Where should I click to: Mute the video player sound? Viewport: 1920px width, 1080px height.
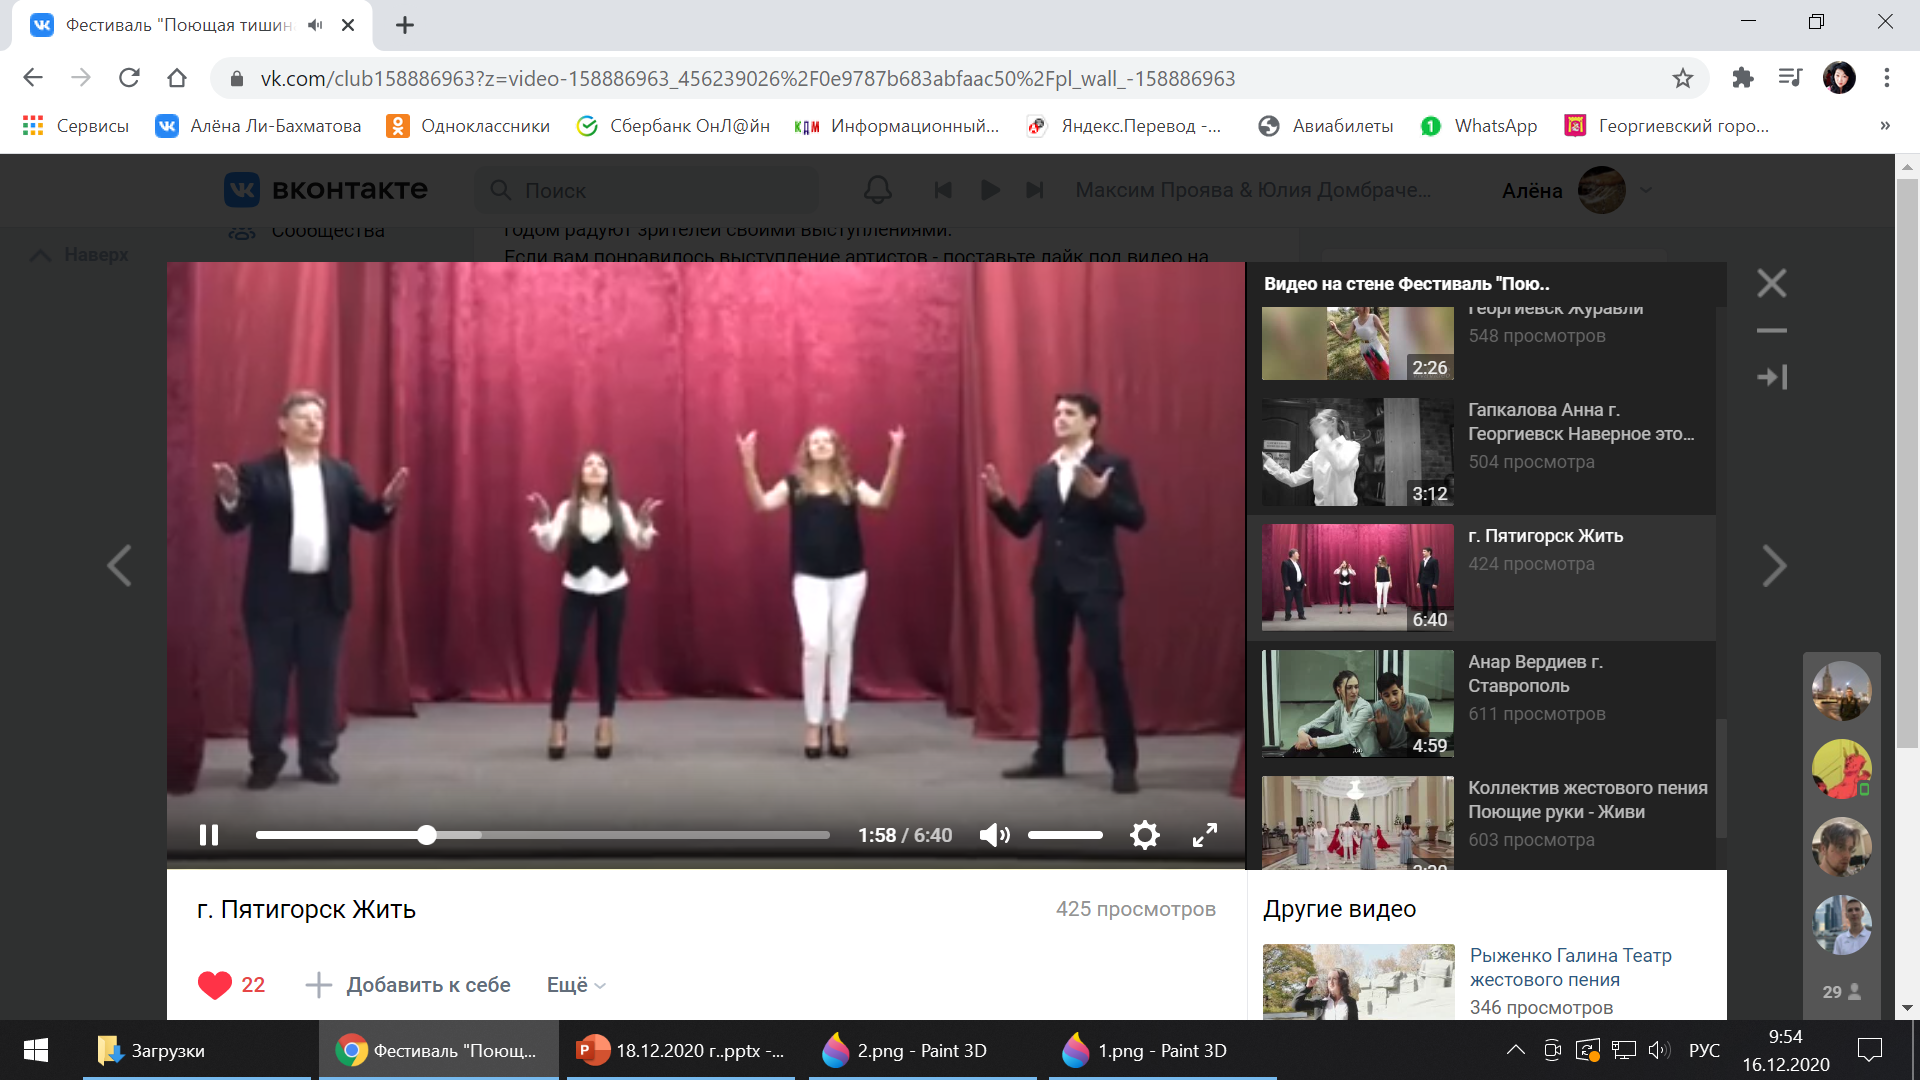point(994,835)
